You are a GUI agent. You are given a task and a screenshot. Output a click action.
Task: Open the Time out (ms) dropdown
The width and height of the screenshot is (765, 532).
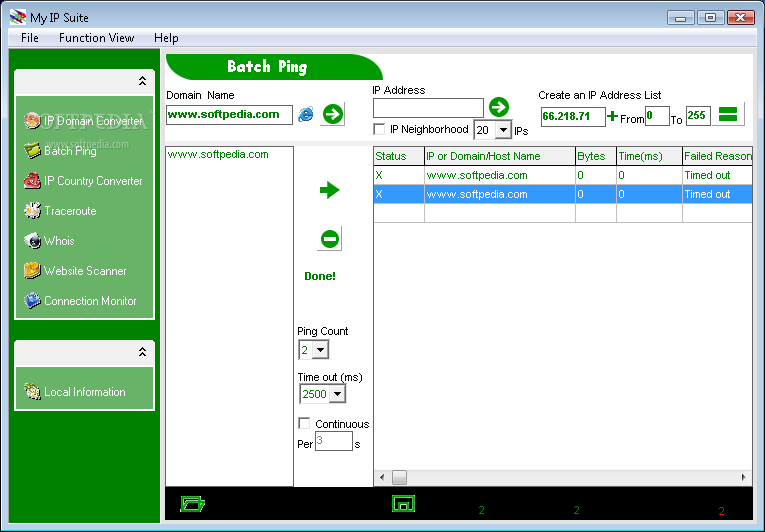tap(337, 393)
